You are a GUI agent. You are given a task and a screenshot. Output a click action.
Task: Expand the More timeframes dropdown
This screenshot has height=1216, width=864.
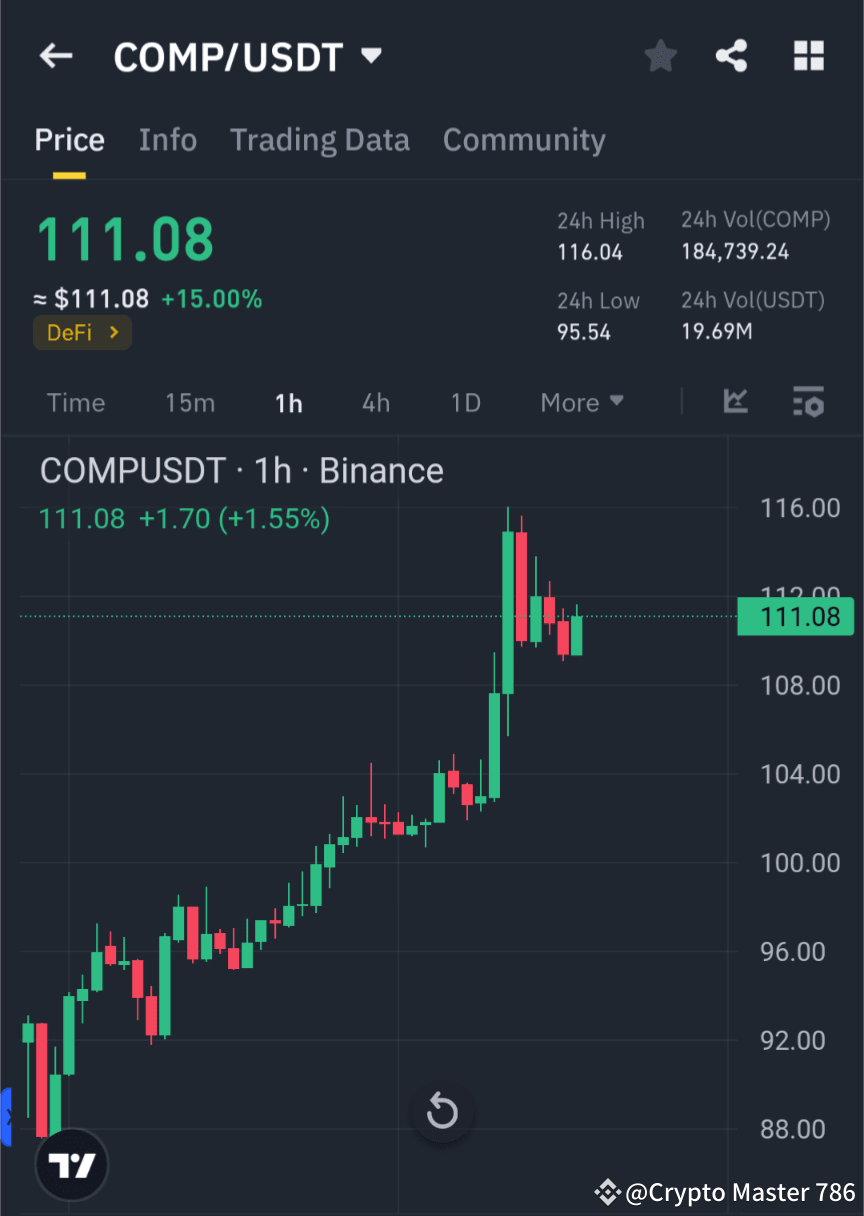[x=581, y=402]
